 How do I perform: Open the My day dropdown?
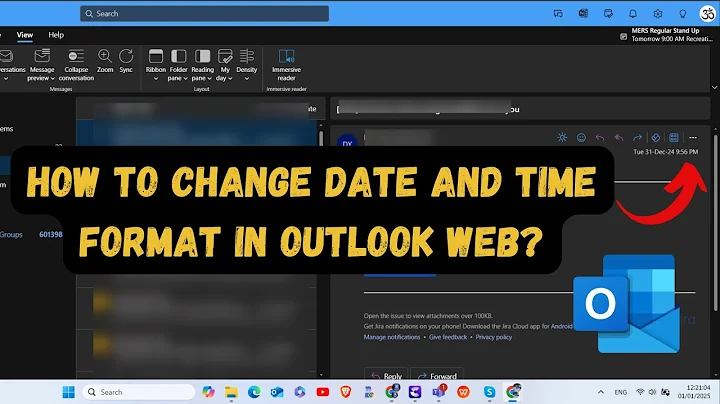225,65
